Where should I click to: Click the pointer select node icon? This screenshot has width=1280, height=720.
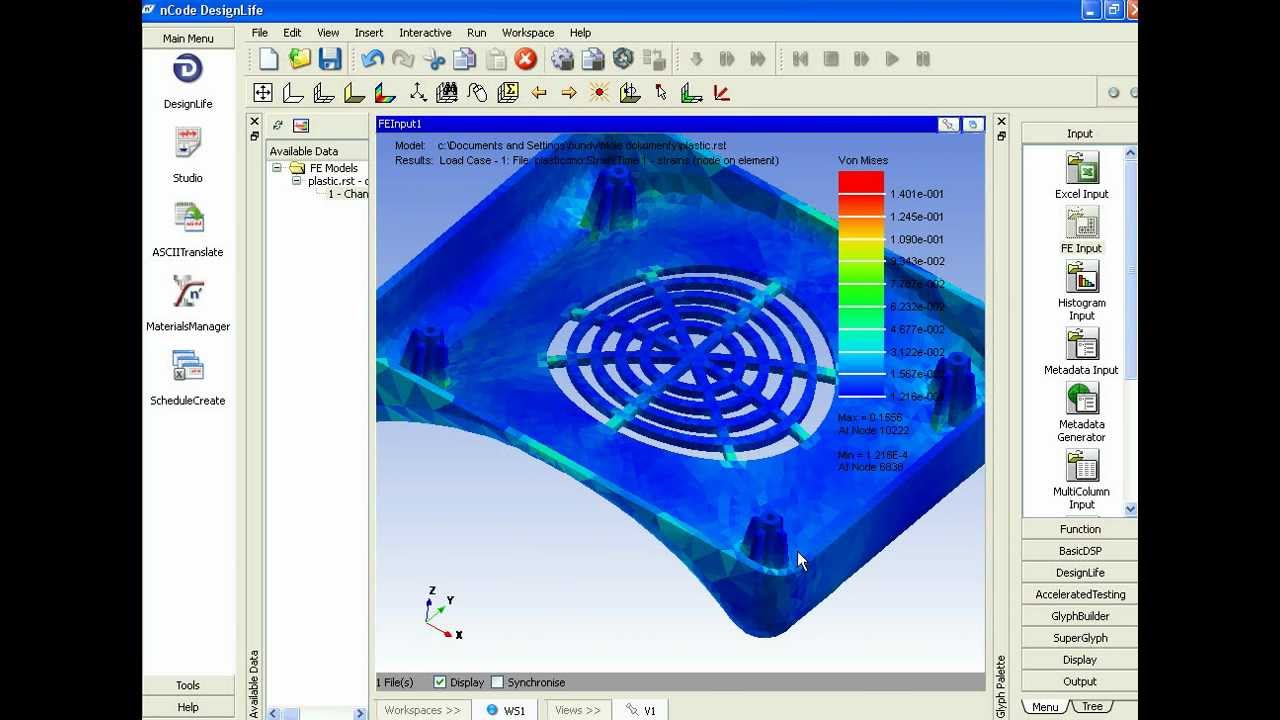[x=660, y=93]
